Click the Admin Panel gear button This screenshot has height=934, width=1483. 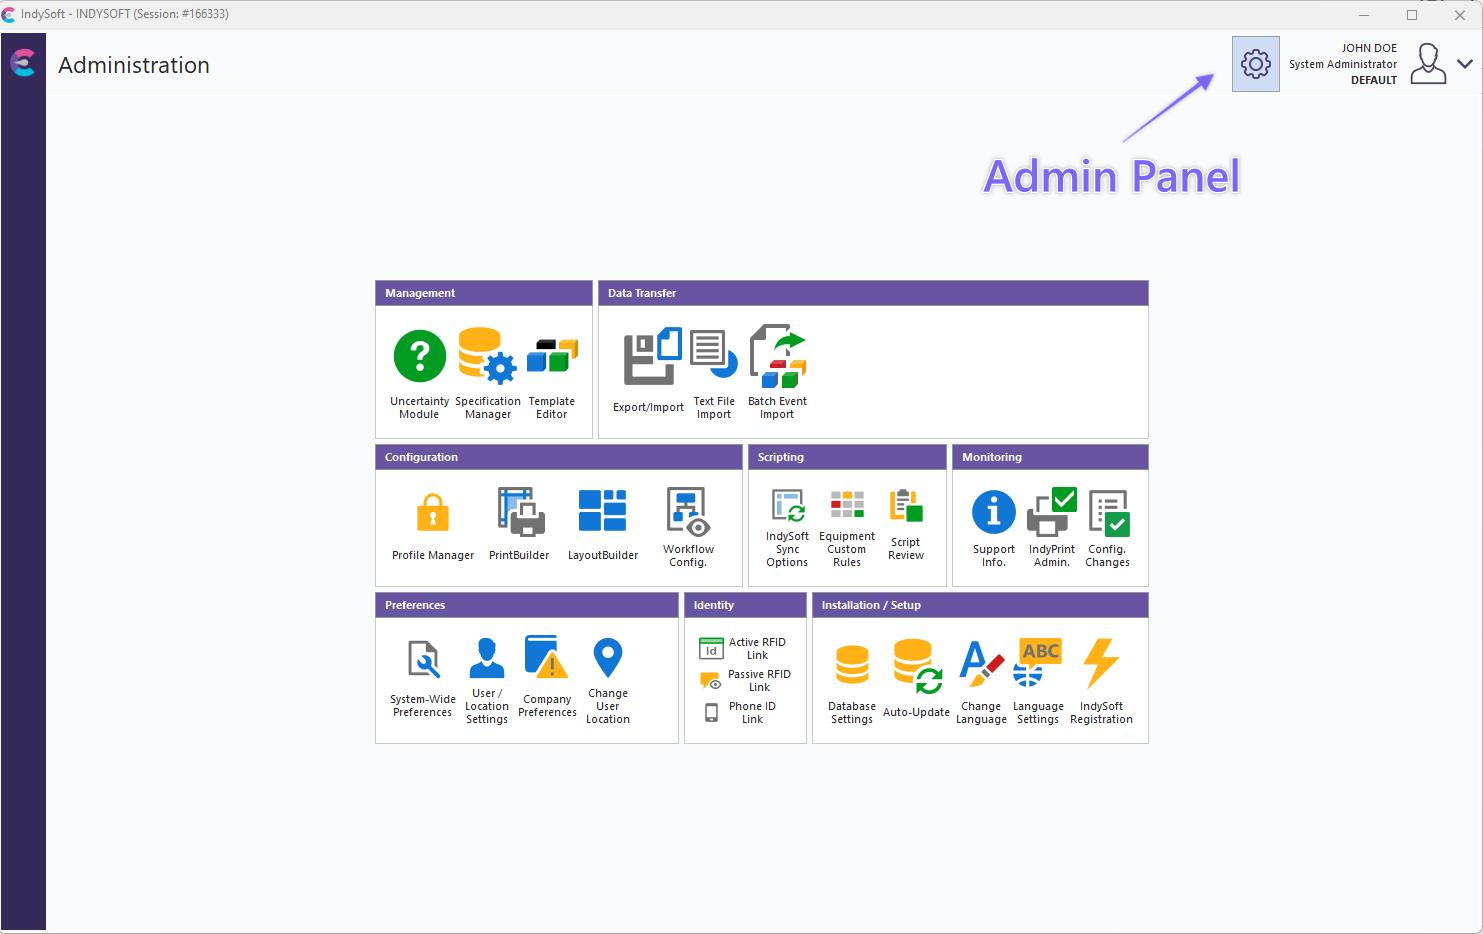[x=1255, y=64]
